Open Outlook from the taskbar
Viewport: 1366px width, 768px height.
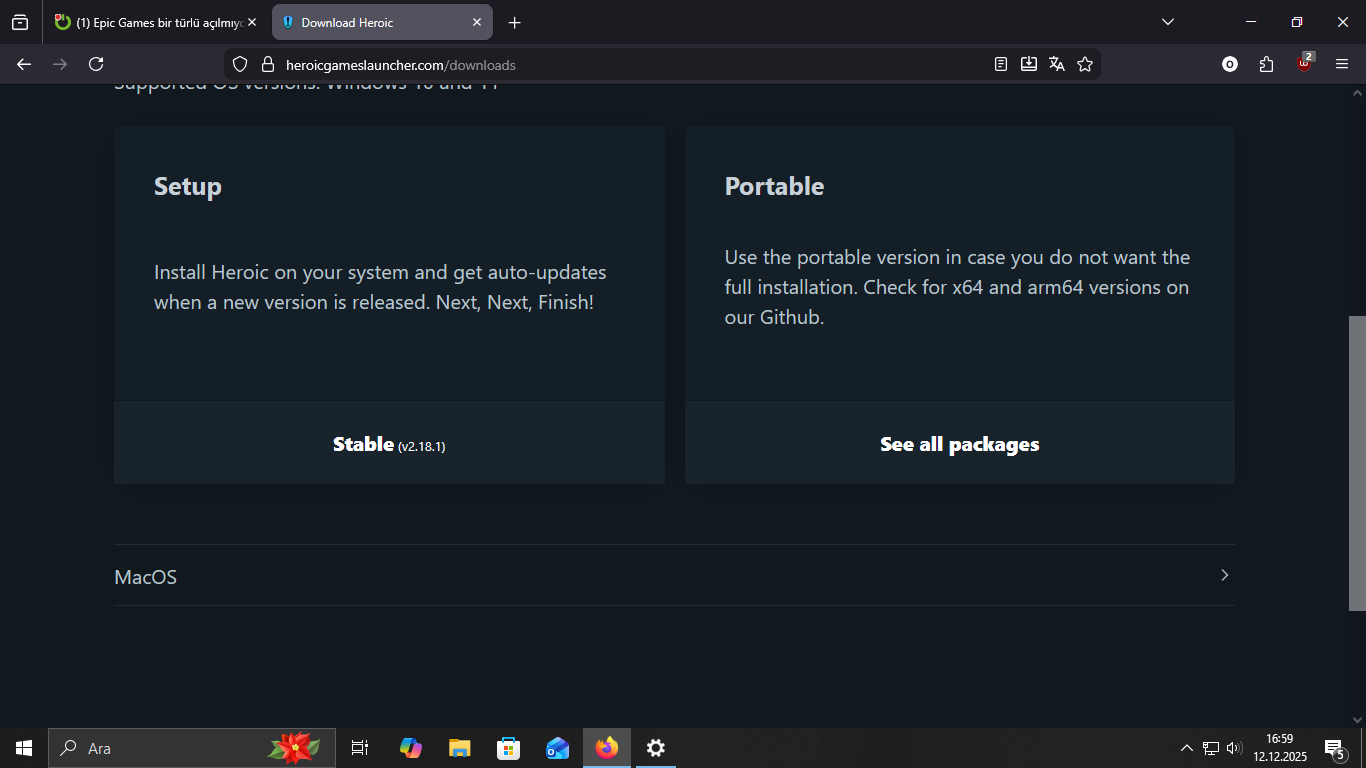click(558, 748)
